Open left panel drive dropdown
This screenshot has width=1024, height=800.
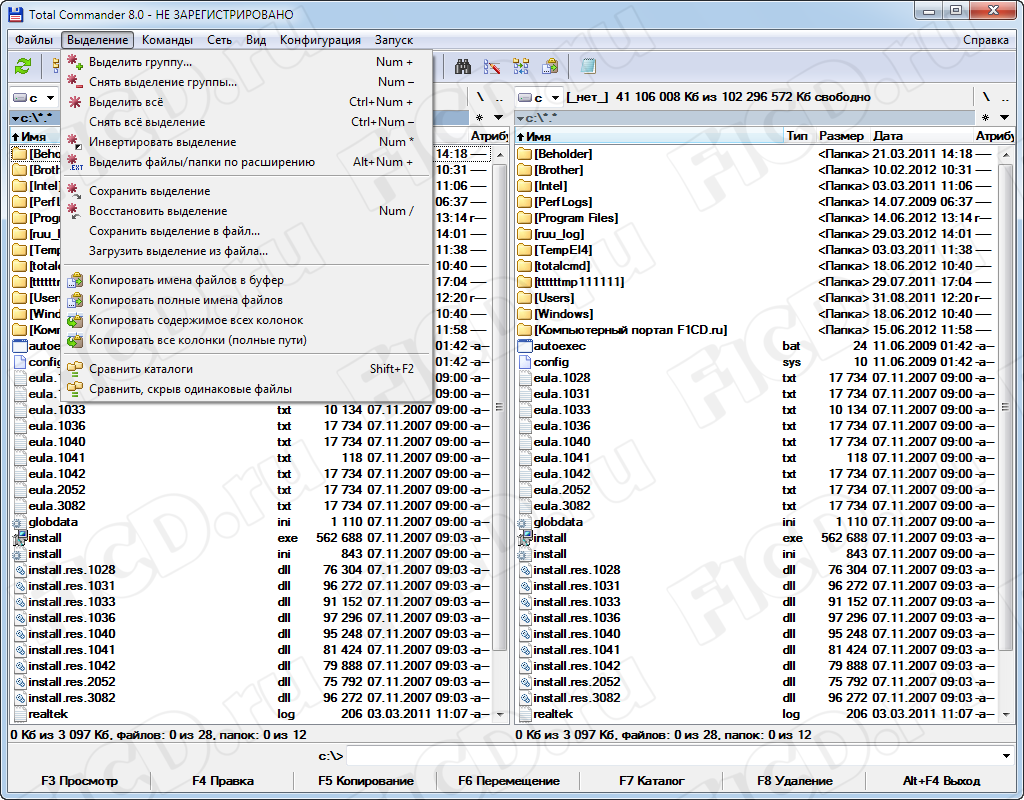[34, 98]
